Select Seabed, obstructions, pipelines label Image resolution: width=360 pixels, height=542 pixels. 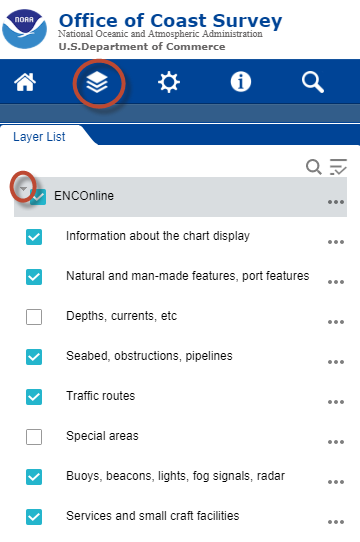(x=149, y=356)
